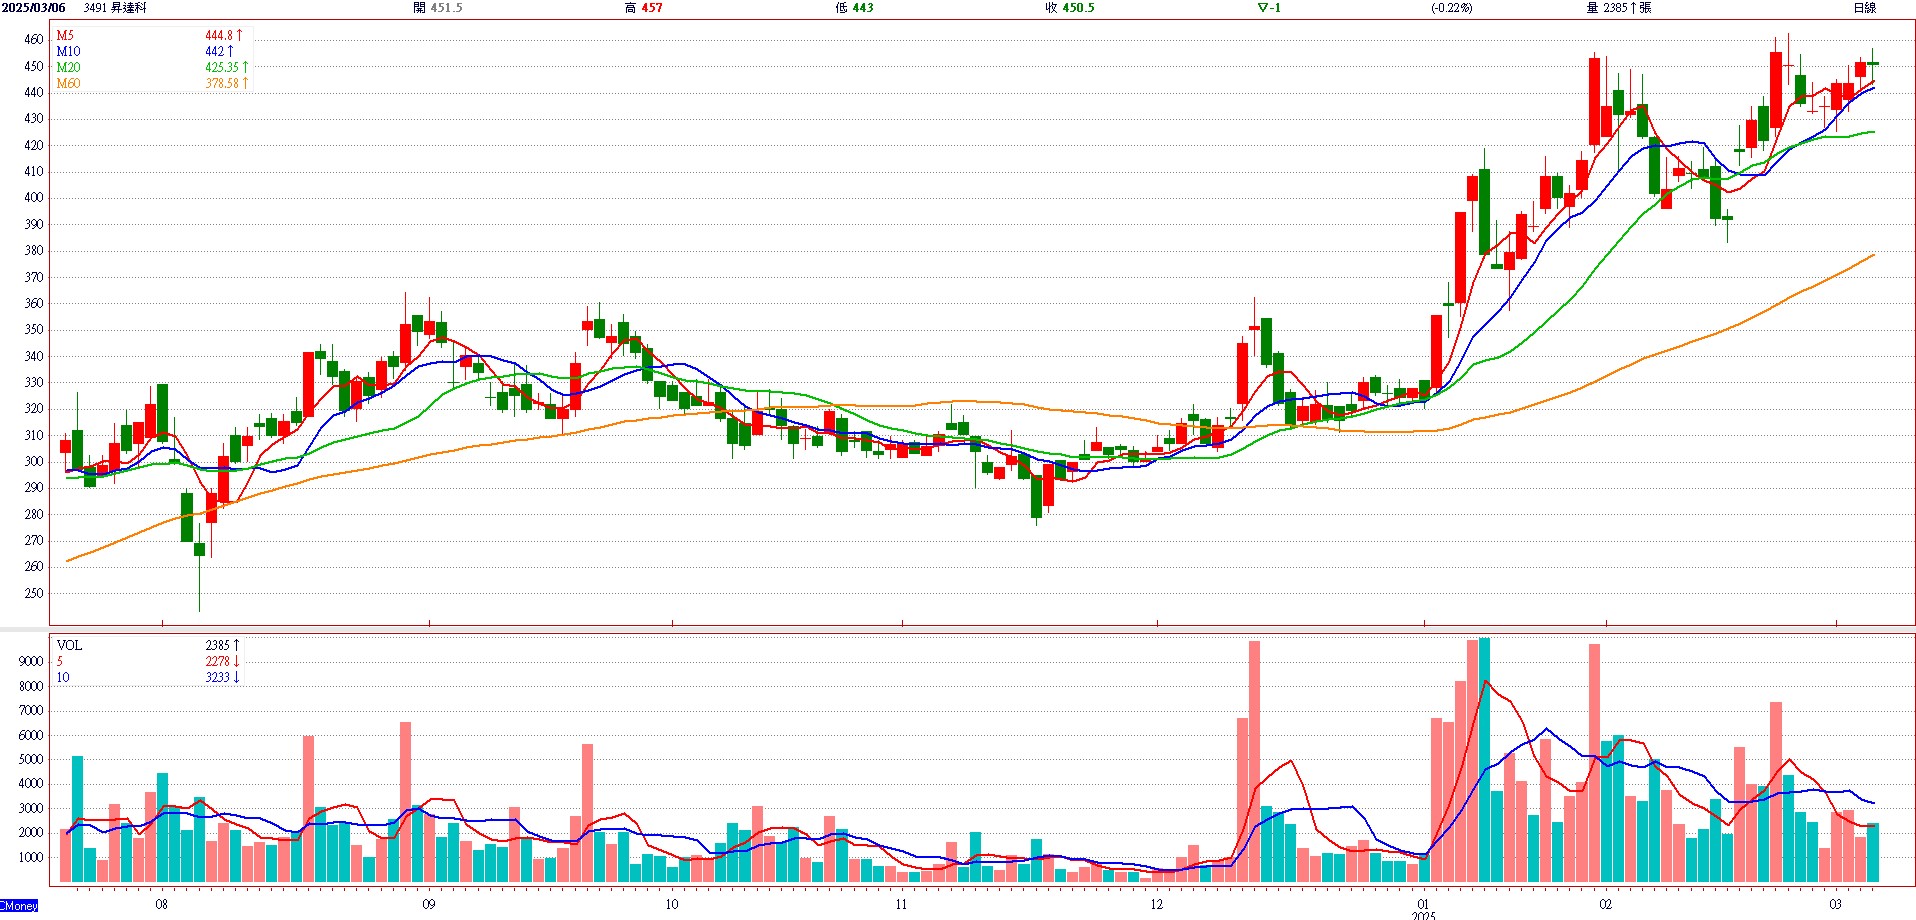The height and width of the screenshot is (920, 1916).
Task: Click the down arrow beside 5-day volume 2278
Action: click(x=237, y=661)
